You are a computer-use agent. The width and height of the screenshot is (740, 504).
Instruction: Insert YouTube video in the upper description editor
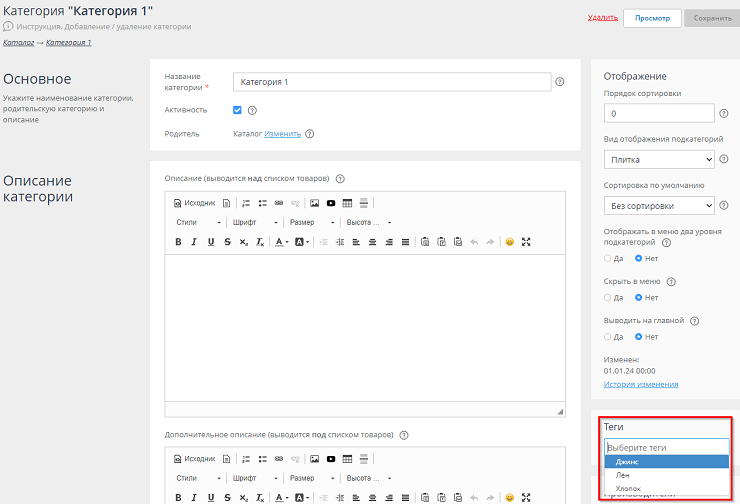pos(330,203)
